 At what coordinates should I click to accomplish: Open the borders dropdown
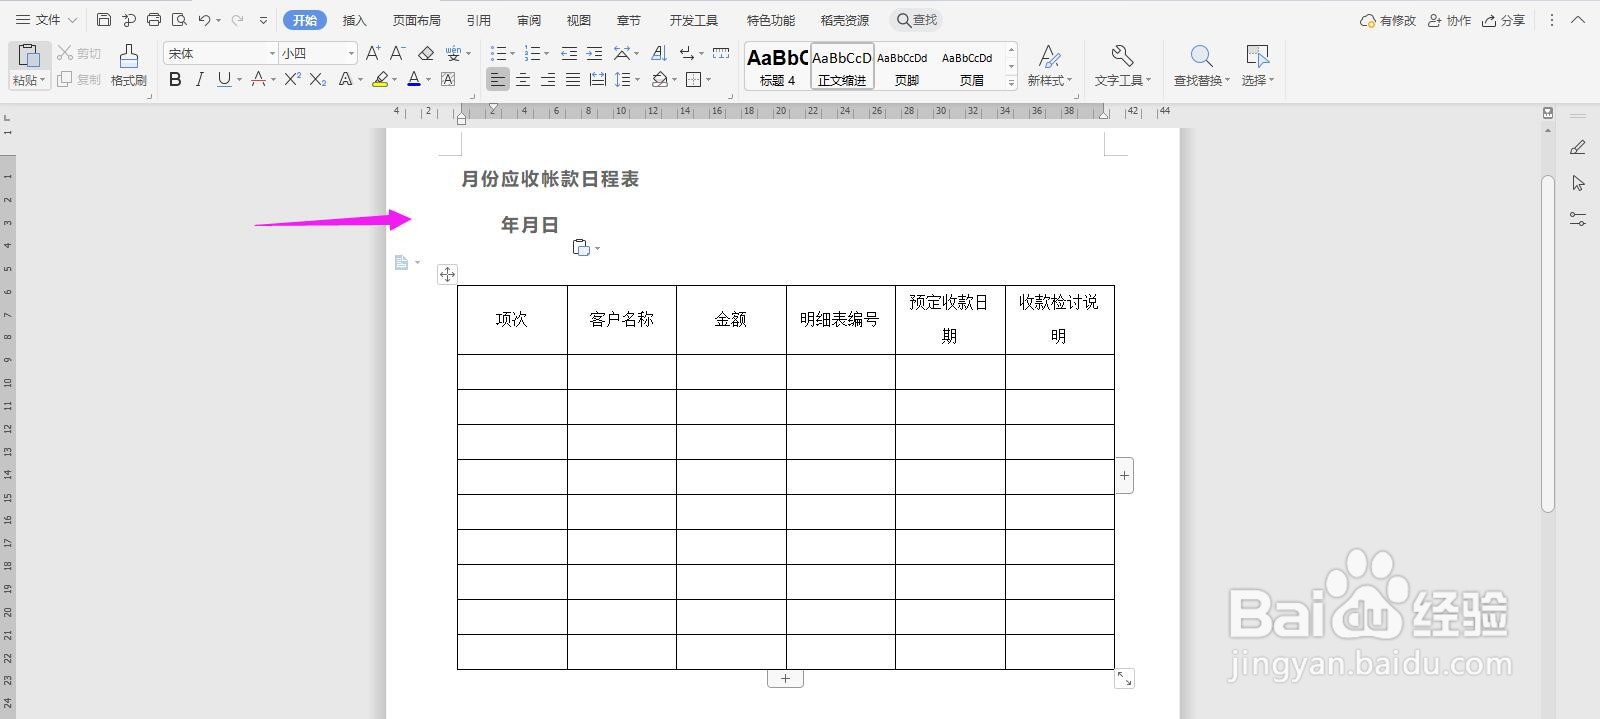tap(708, 79)
